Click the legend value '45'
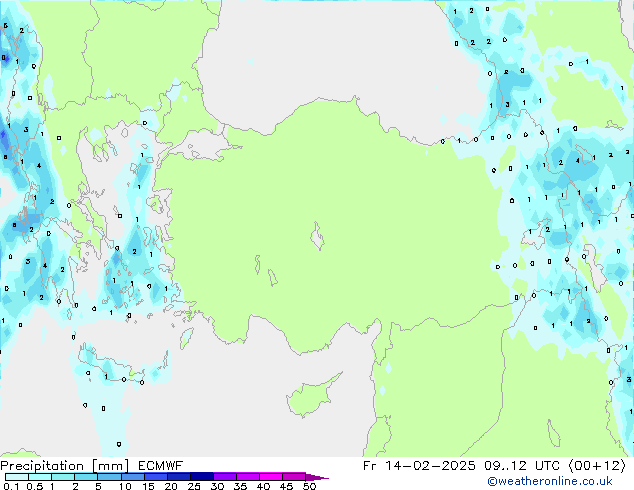 [x=286, y=486]
